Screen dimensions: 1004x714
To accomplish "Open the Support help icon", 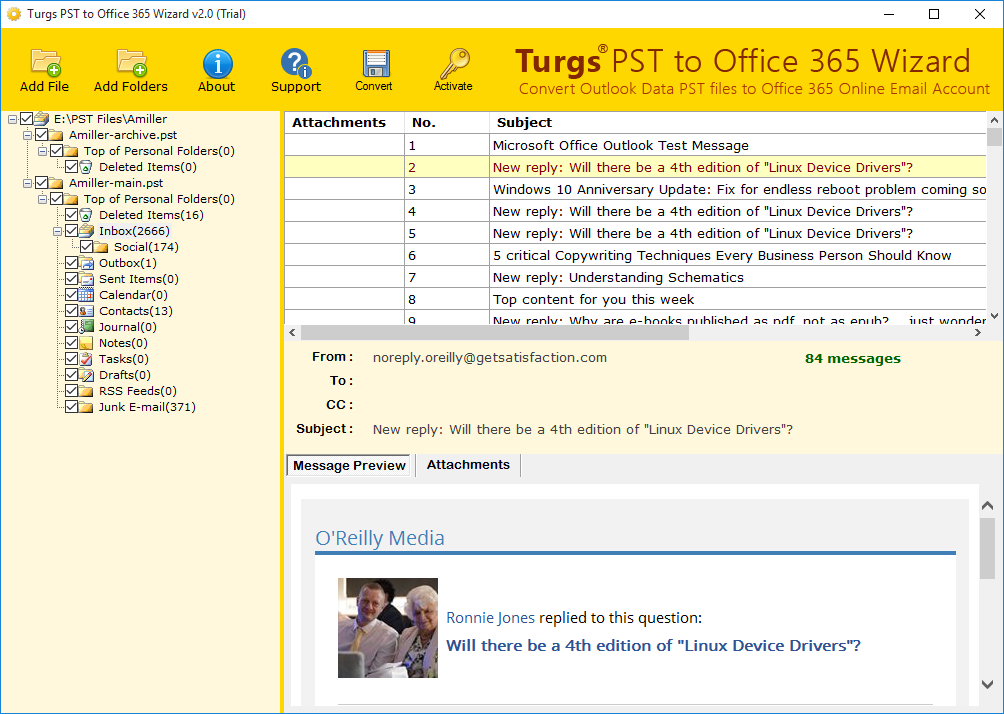I will pos(296,63).
